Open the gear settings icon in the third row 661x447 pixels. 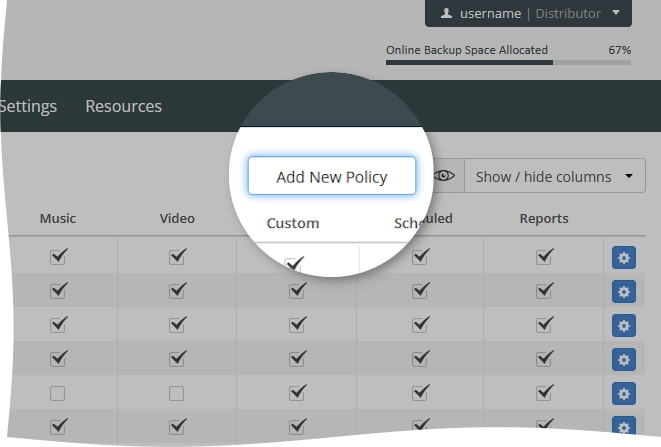(624, 326)
